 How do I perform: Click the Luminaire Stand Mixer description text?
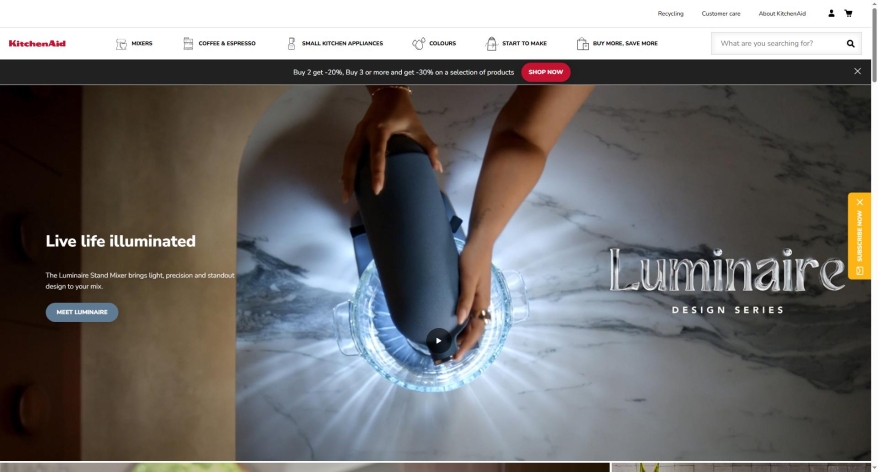(140, 281)
